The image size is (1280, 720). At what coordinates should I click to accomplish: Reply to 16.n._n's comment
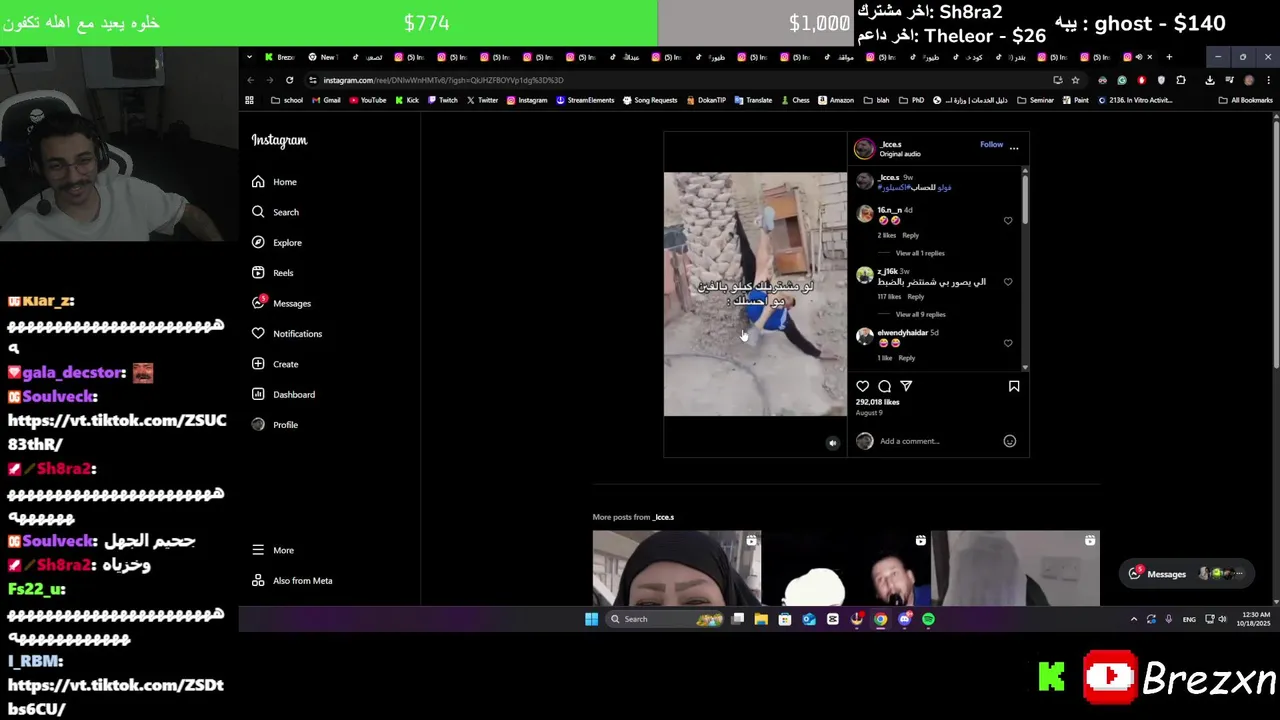[910, 235]
